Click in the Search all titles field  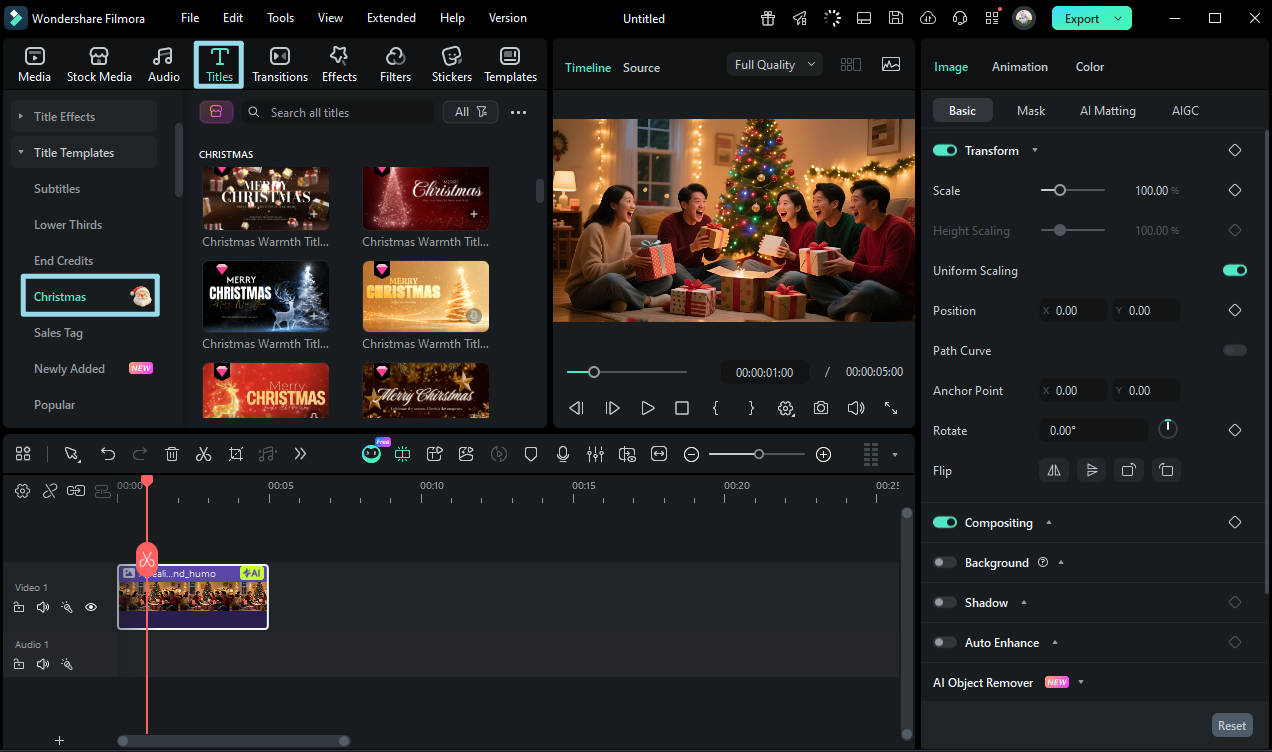point(337,112)
